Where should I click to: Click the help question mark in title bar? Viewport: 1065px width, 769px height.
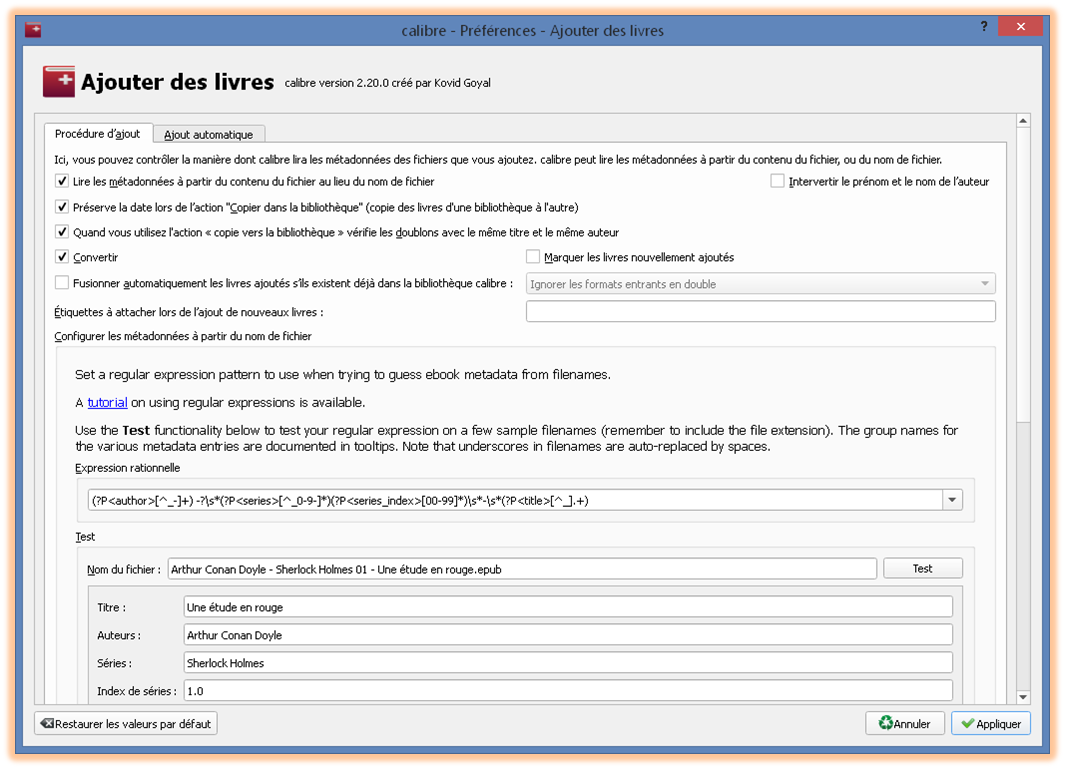984,26
